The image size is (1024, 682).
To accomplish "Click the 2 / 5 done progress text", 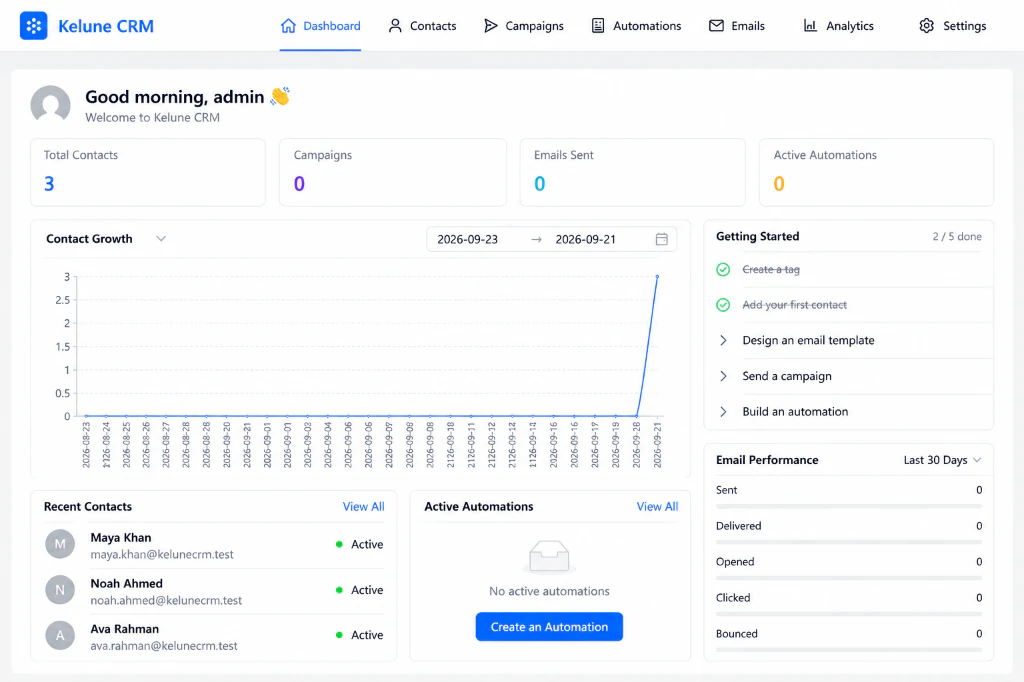I will tap(957, 236).
